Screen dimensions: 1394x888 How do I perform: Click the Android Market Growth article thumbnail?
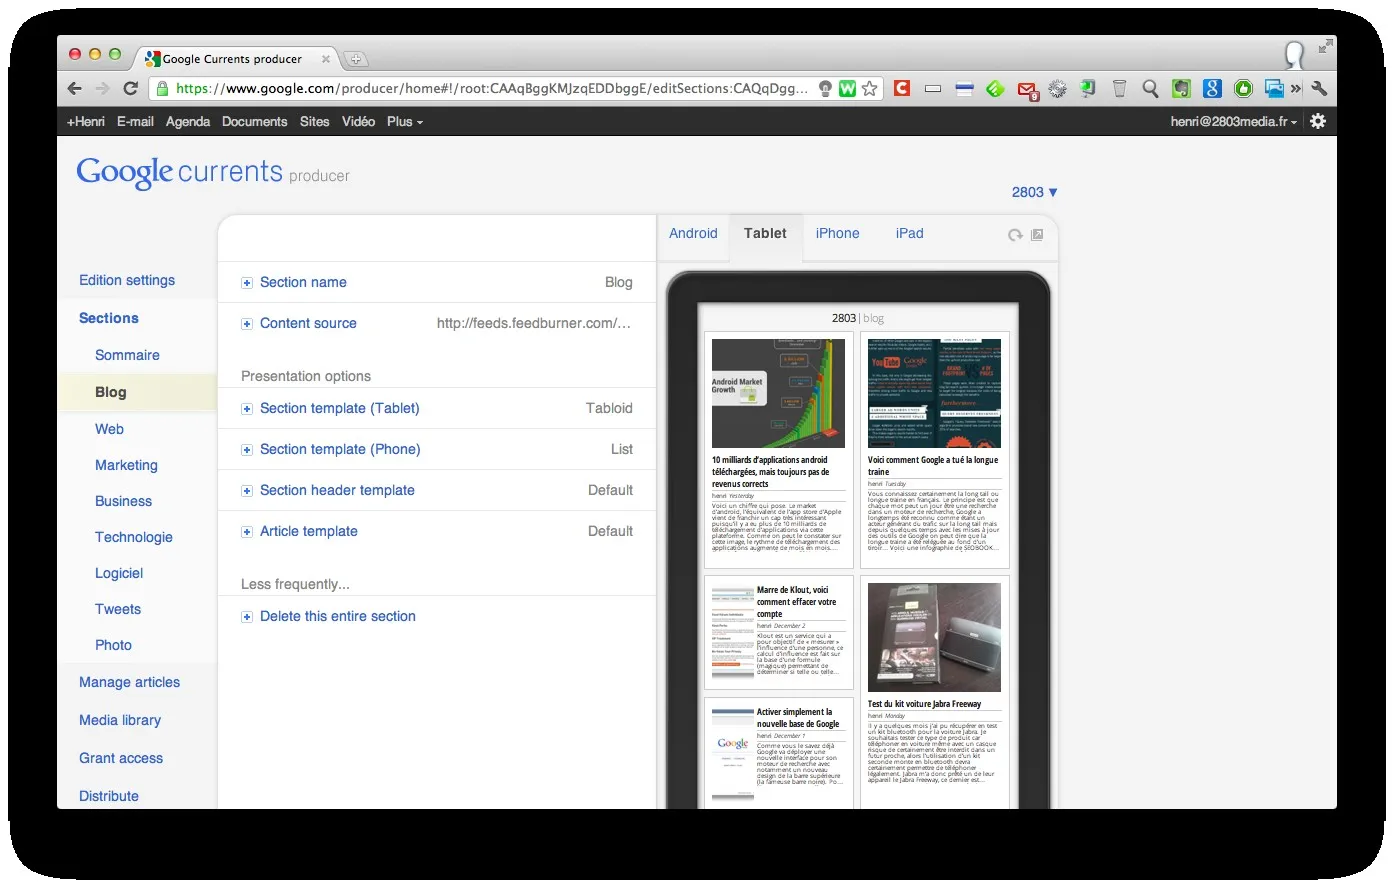(x=778, y=393)
